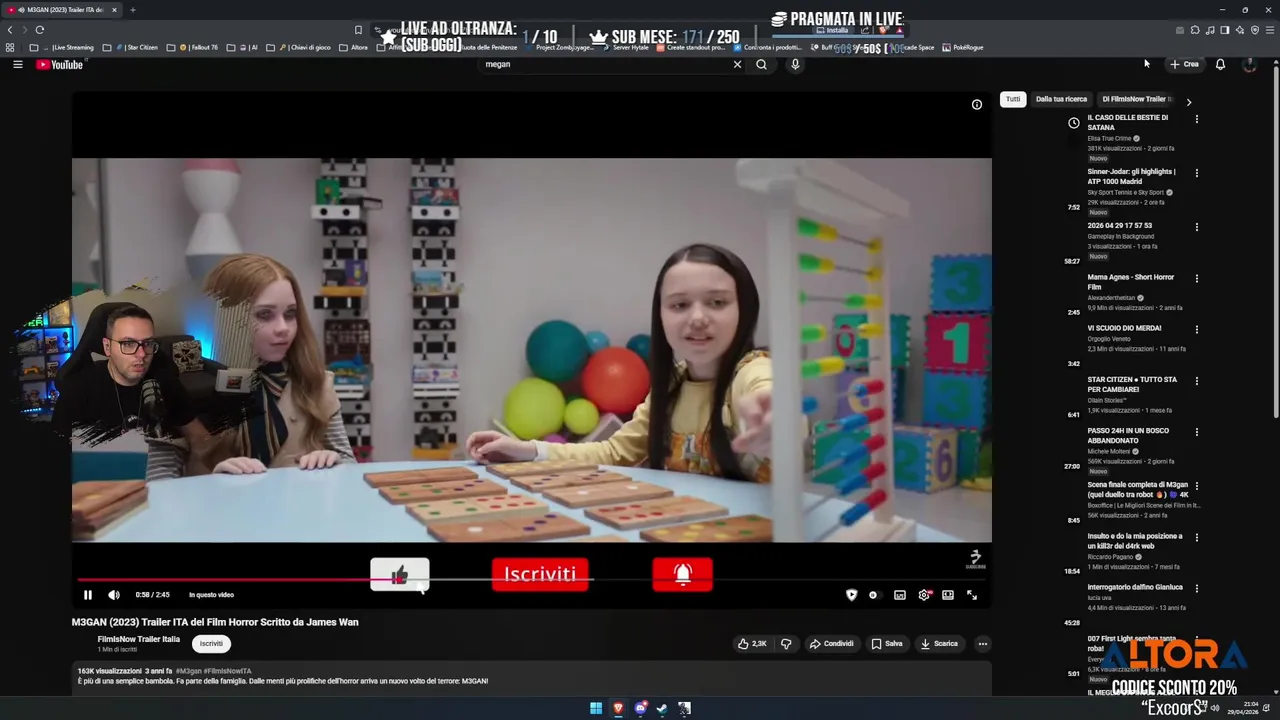The width and height of the screenshot is (1280, 720).
Task: Select the Dalla tua ricerca chip
Action: [x=1061, y=99]
